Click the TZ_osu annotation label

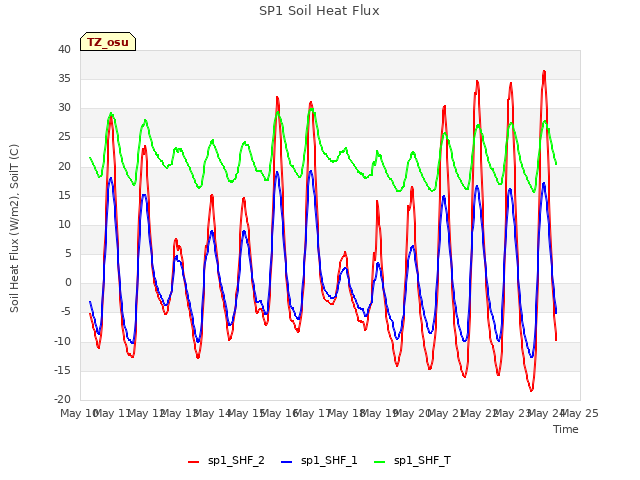click(x=108, y=42)
